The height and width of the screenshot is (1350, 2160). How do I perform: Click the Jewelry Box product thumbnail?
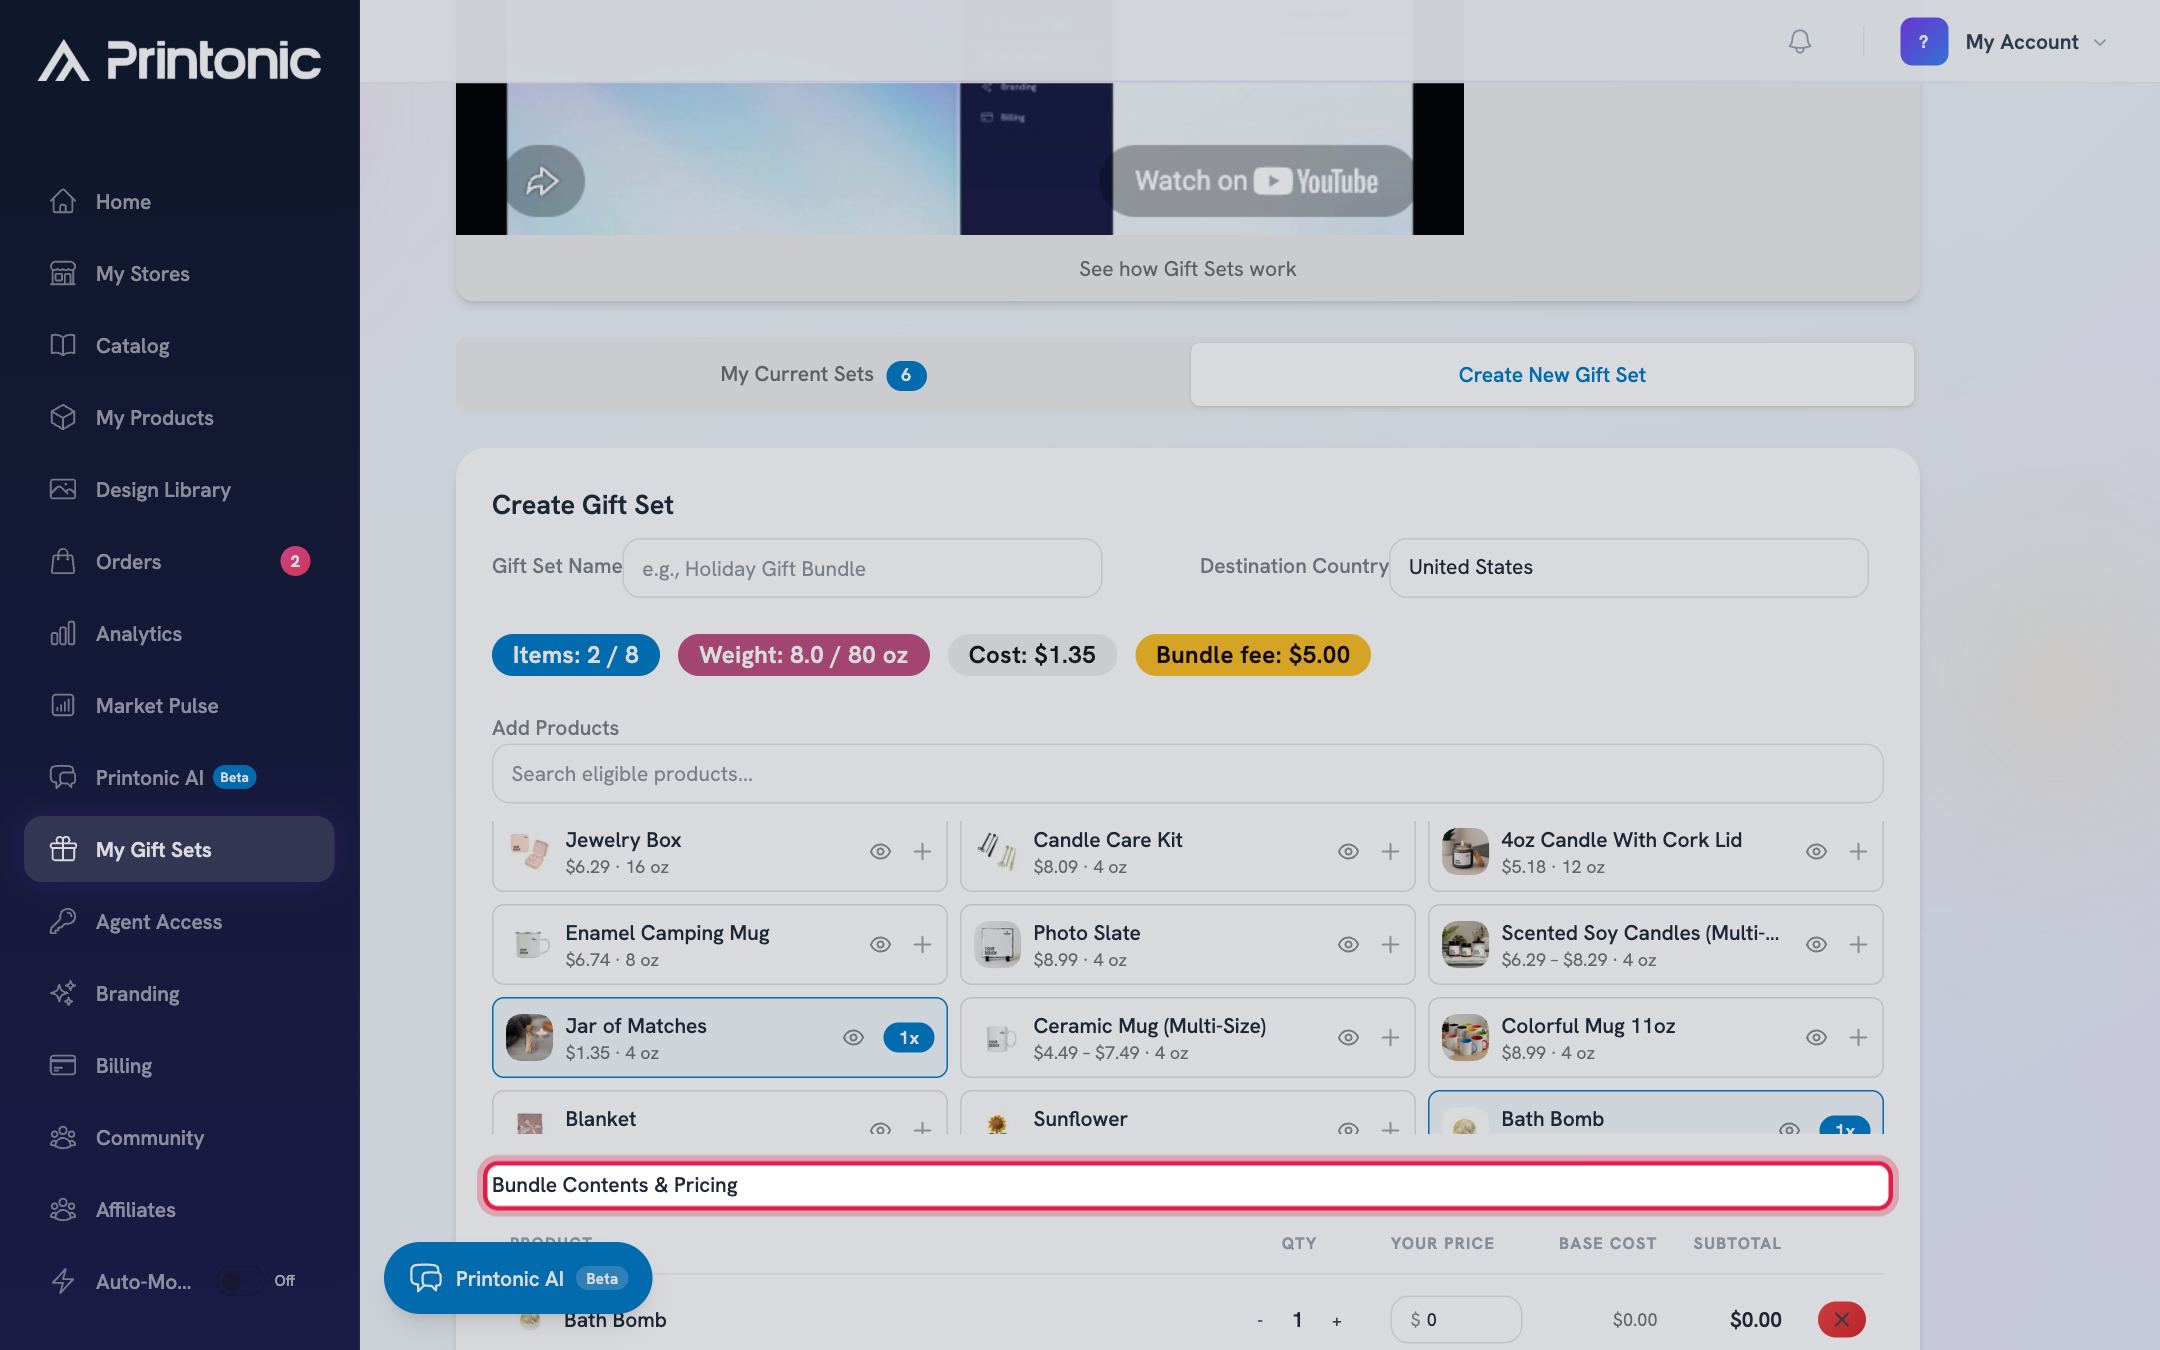(529, 852)
